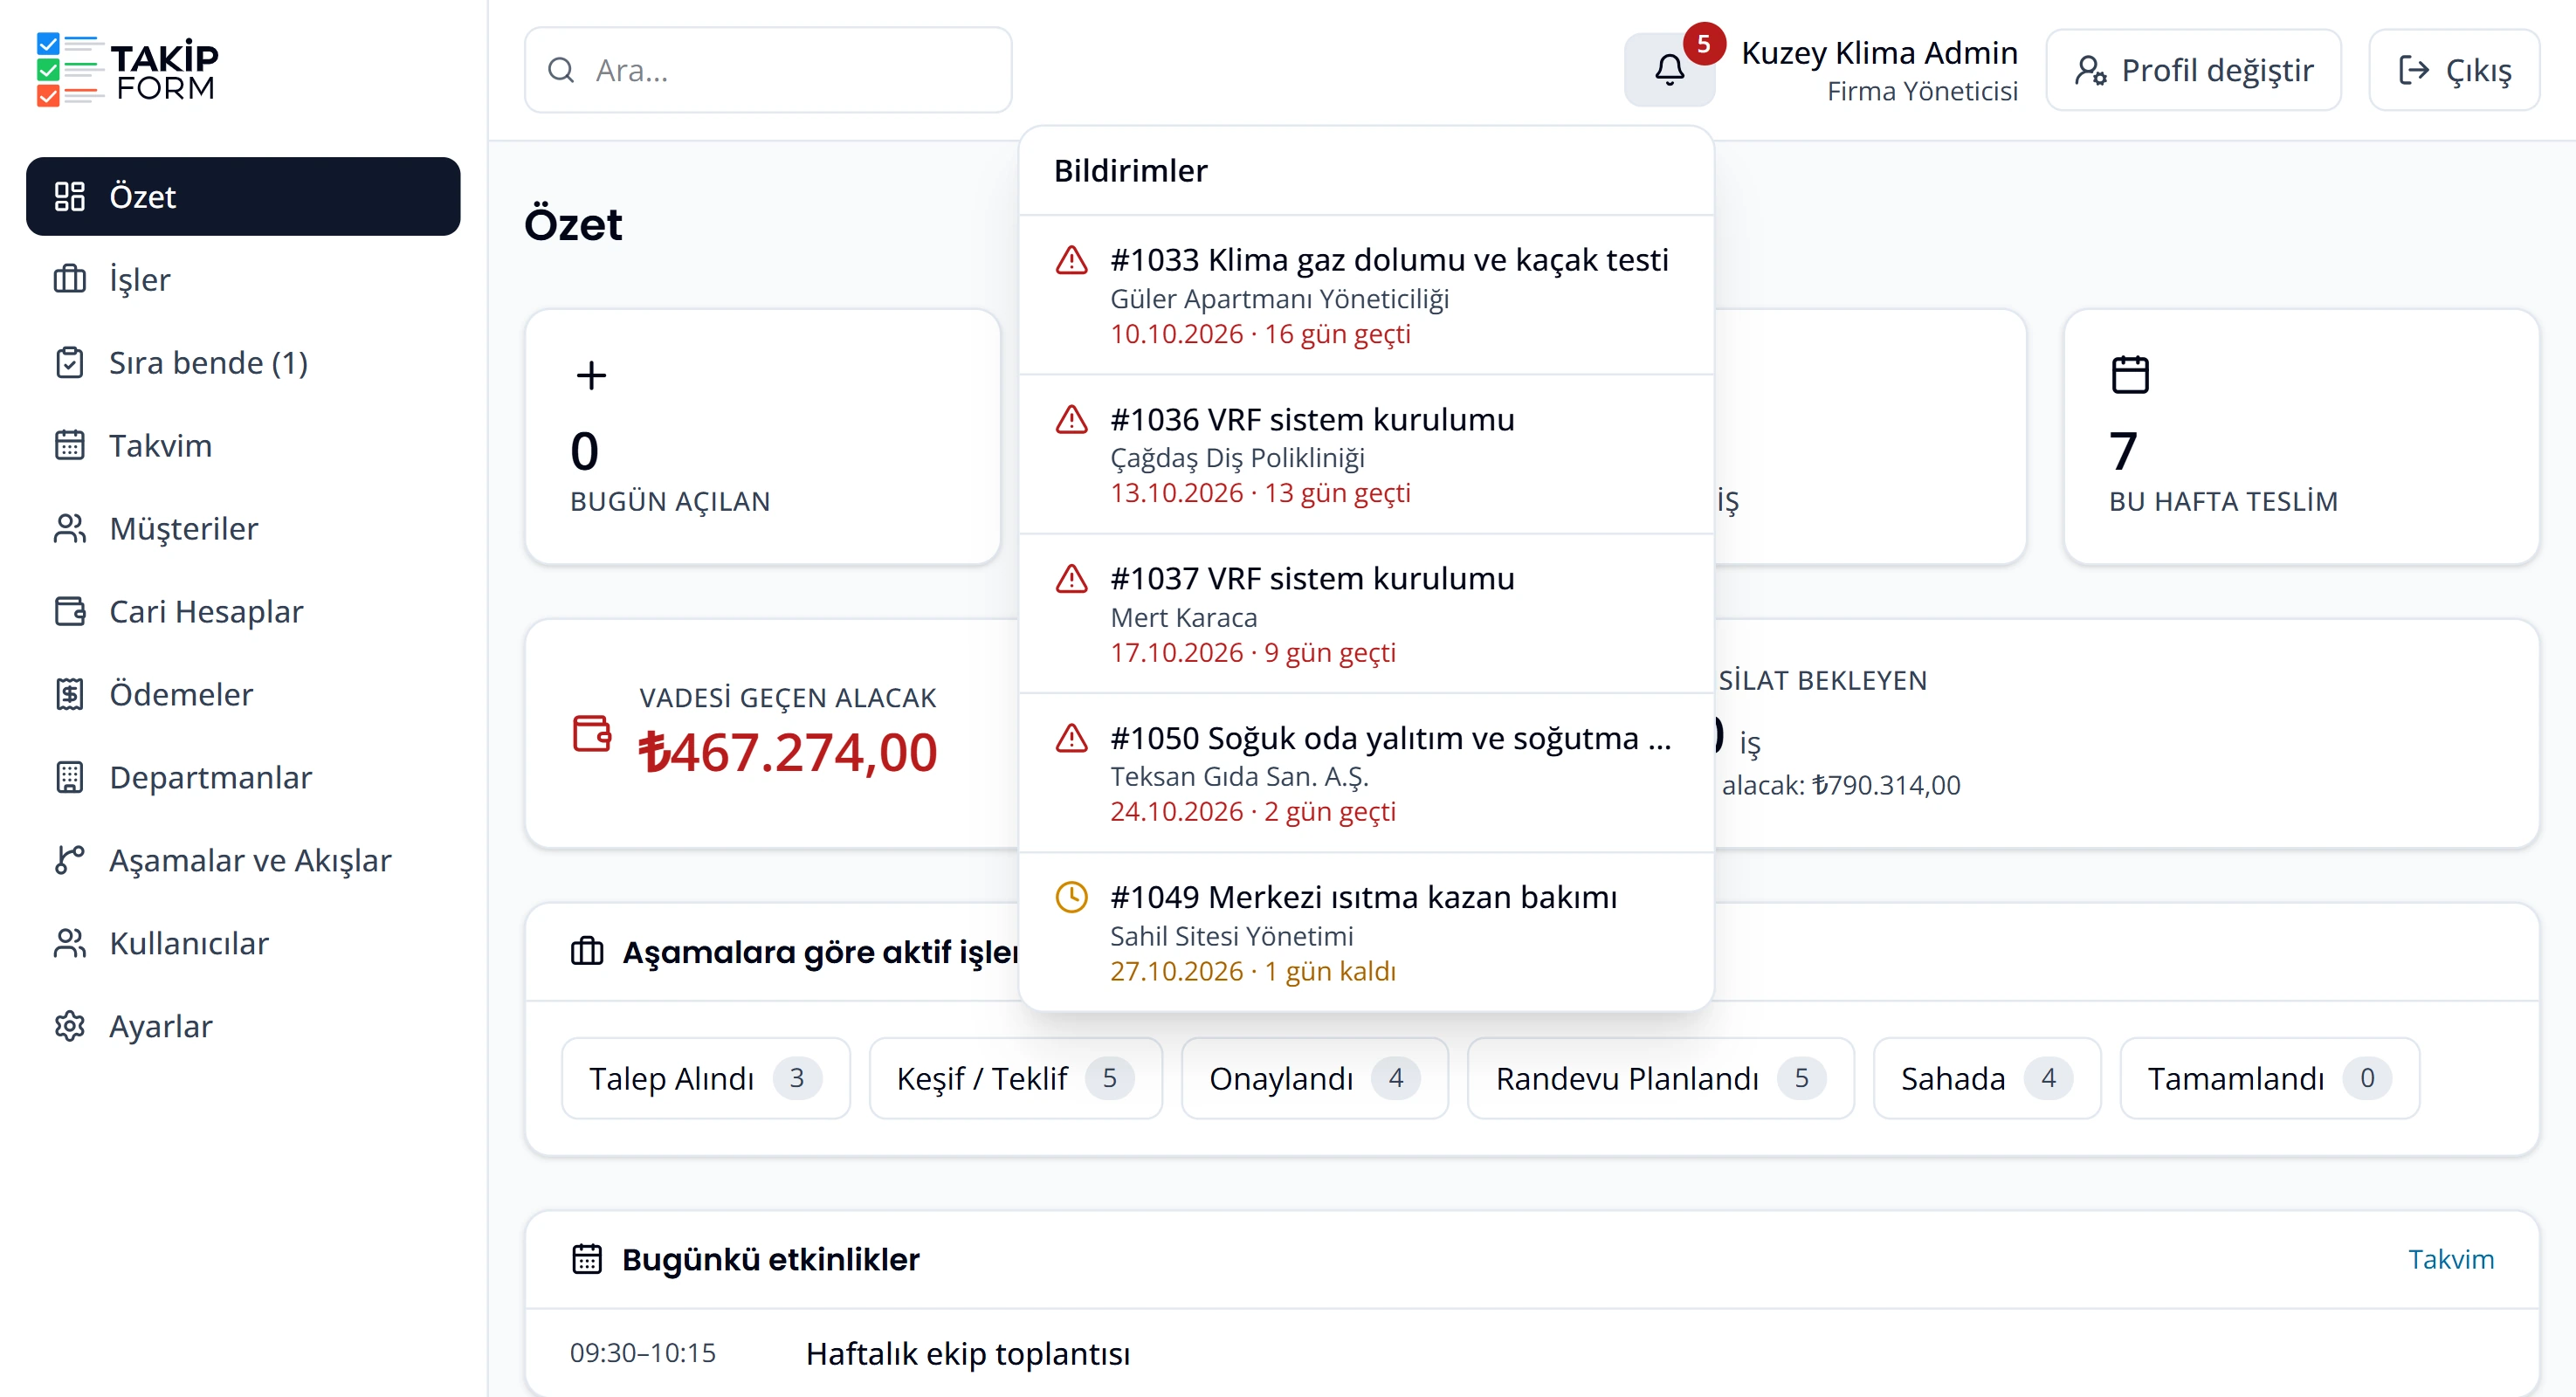Open notification #1049 Merkezi ısıtma kazan bakımı

[1366, 932]
